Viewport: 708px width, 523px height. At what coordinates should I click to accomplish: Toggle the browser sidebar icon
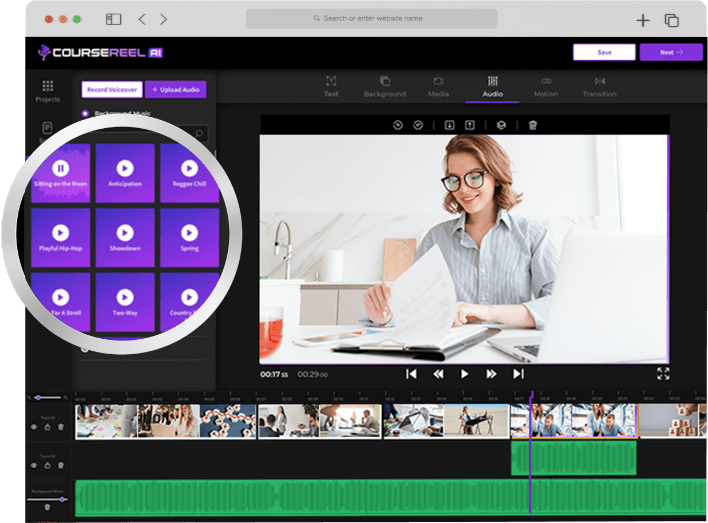113,19
